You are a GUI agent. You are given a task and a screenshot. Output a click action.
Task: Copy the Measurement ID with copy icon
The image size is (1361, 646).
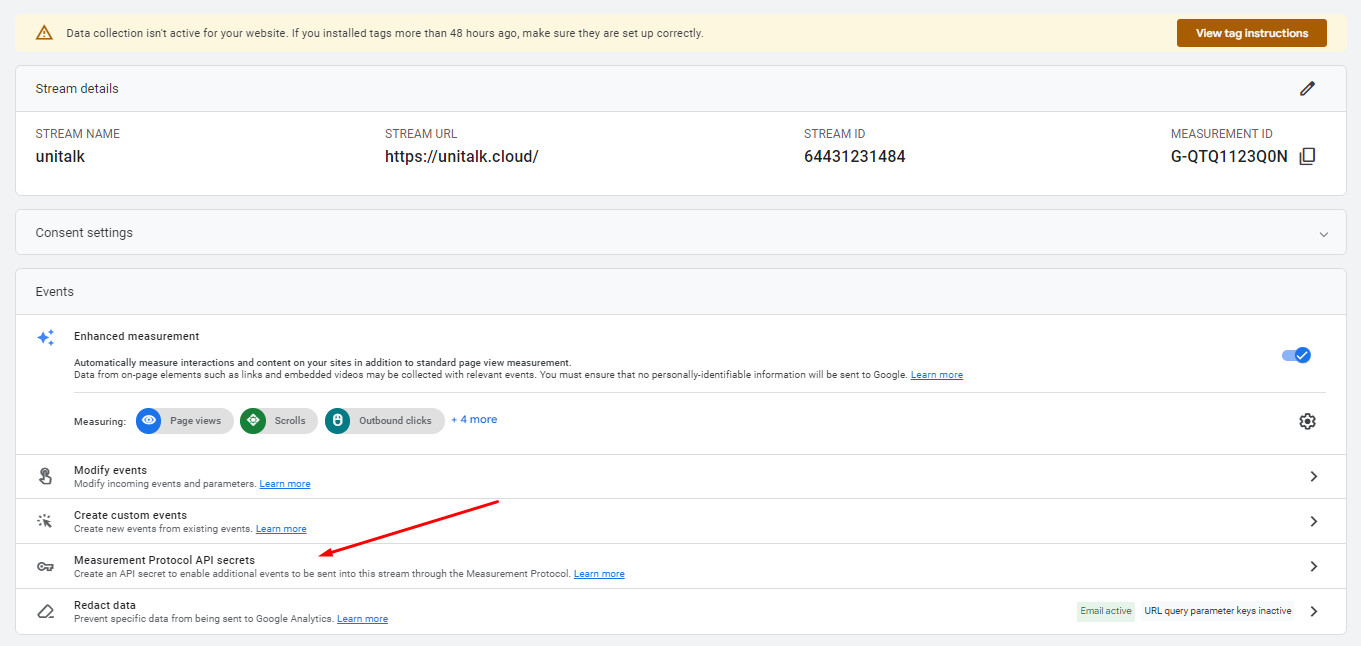(1307, 156)
